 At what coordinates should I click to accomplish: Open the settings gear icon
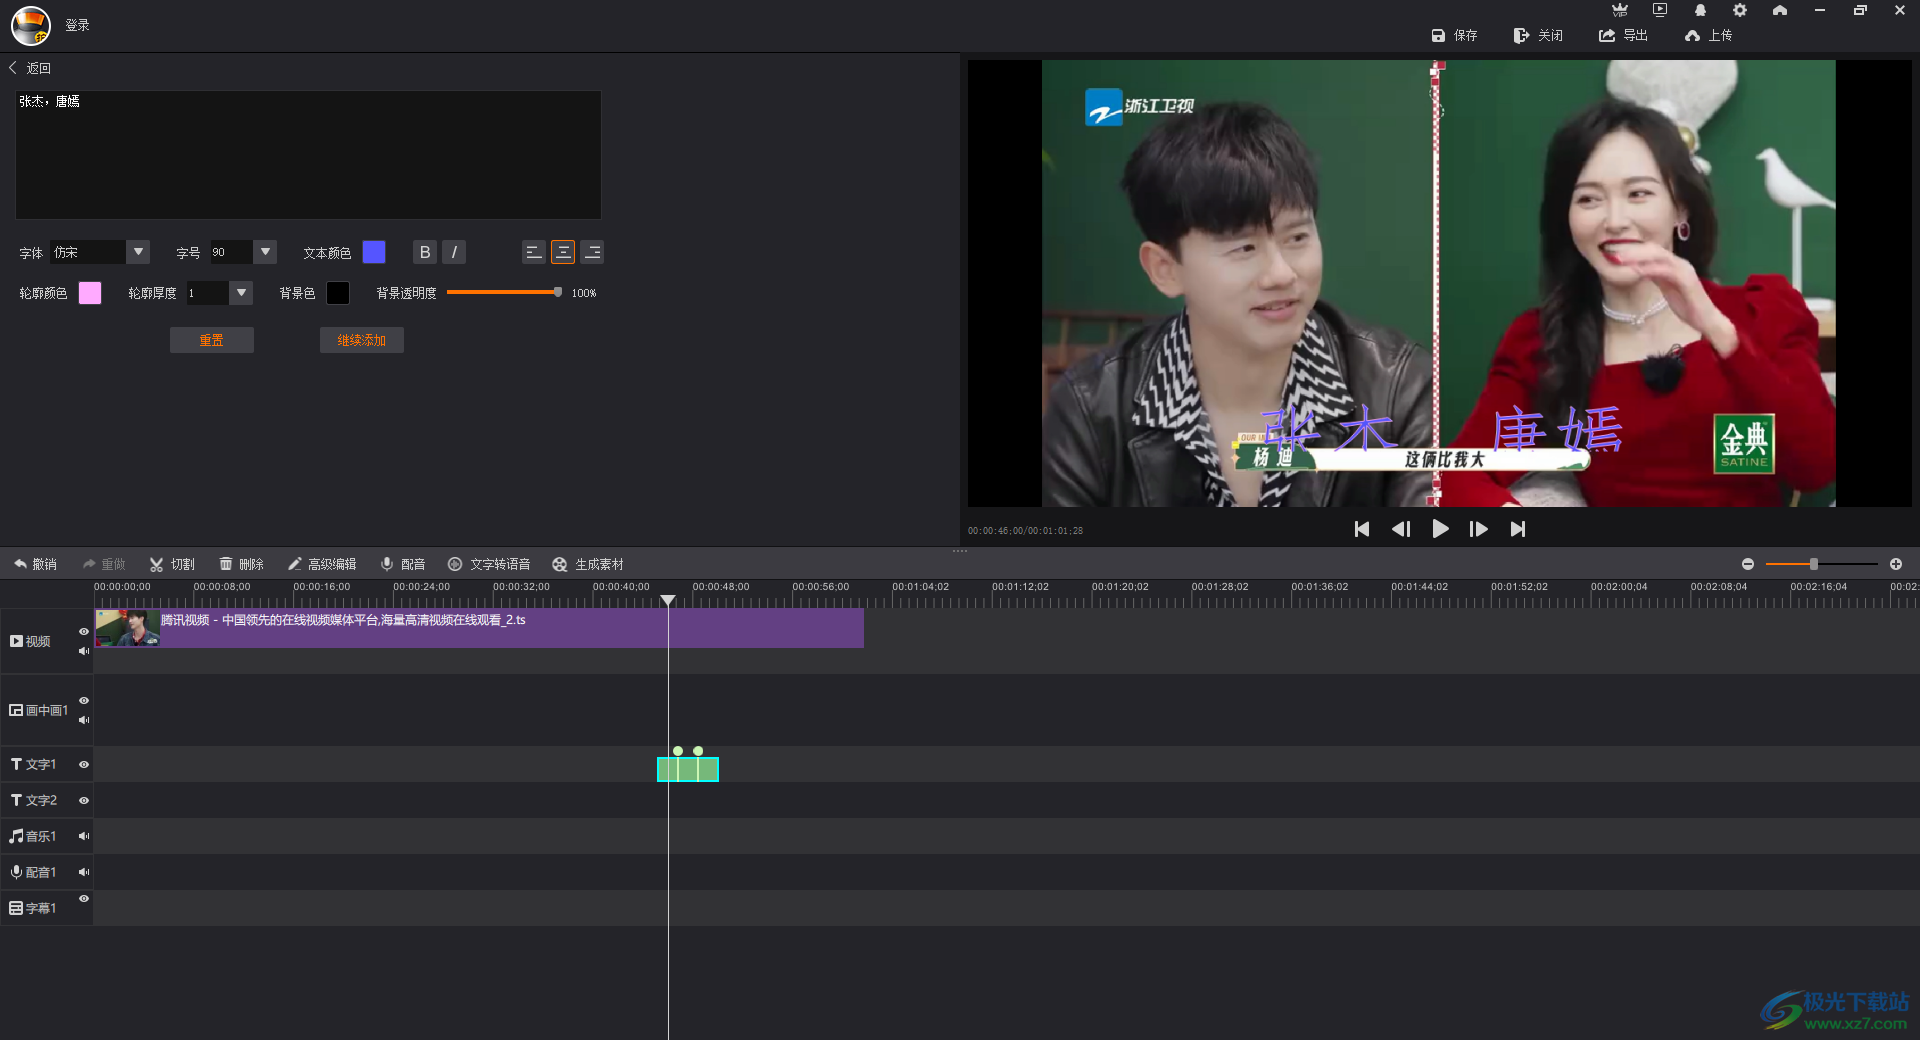pyautogui.click(x=1740, y=10)
